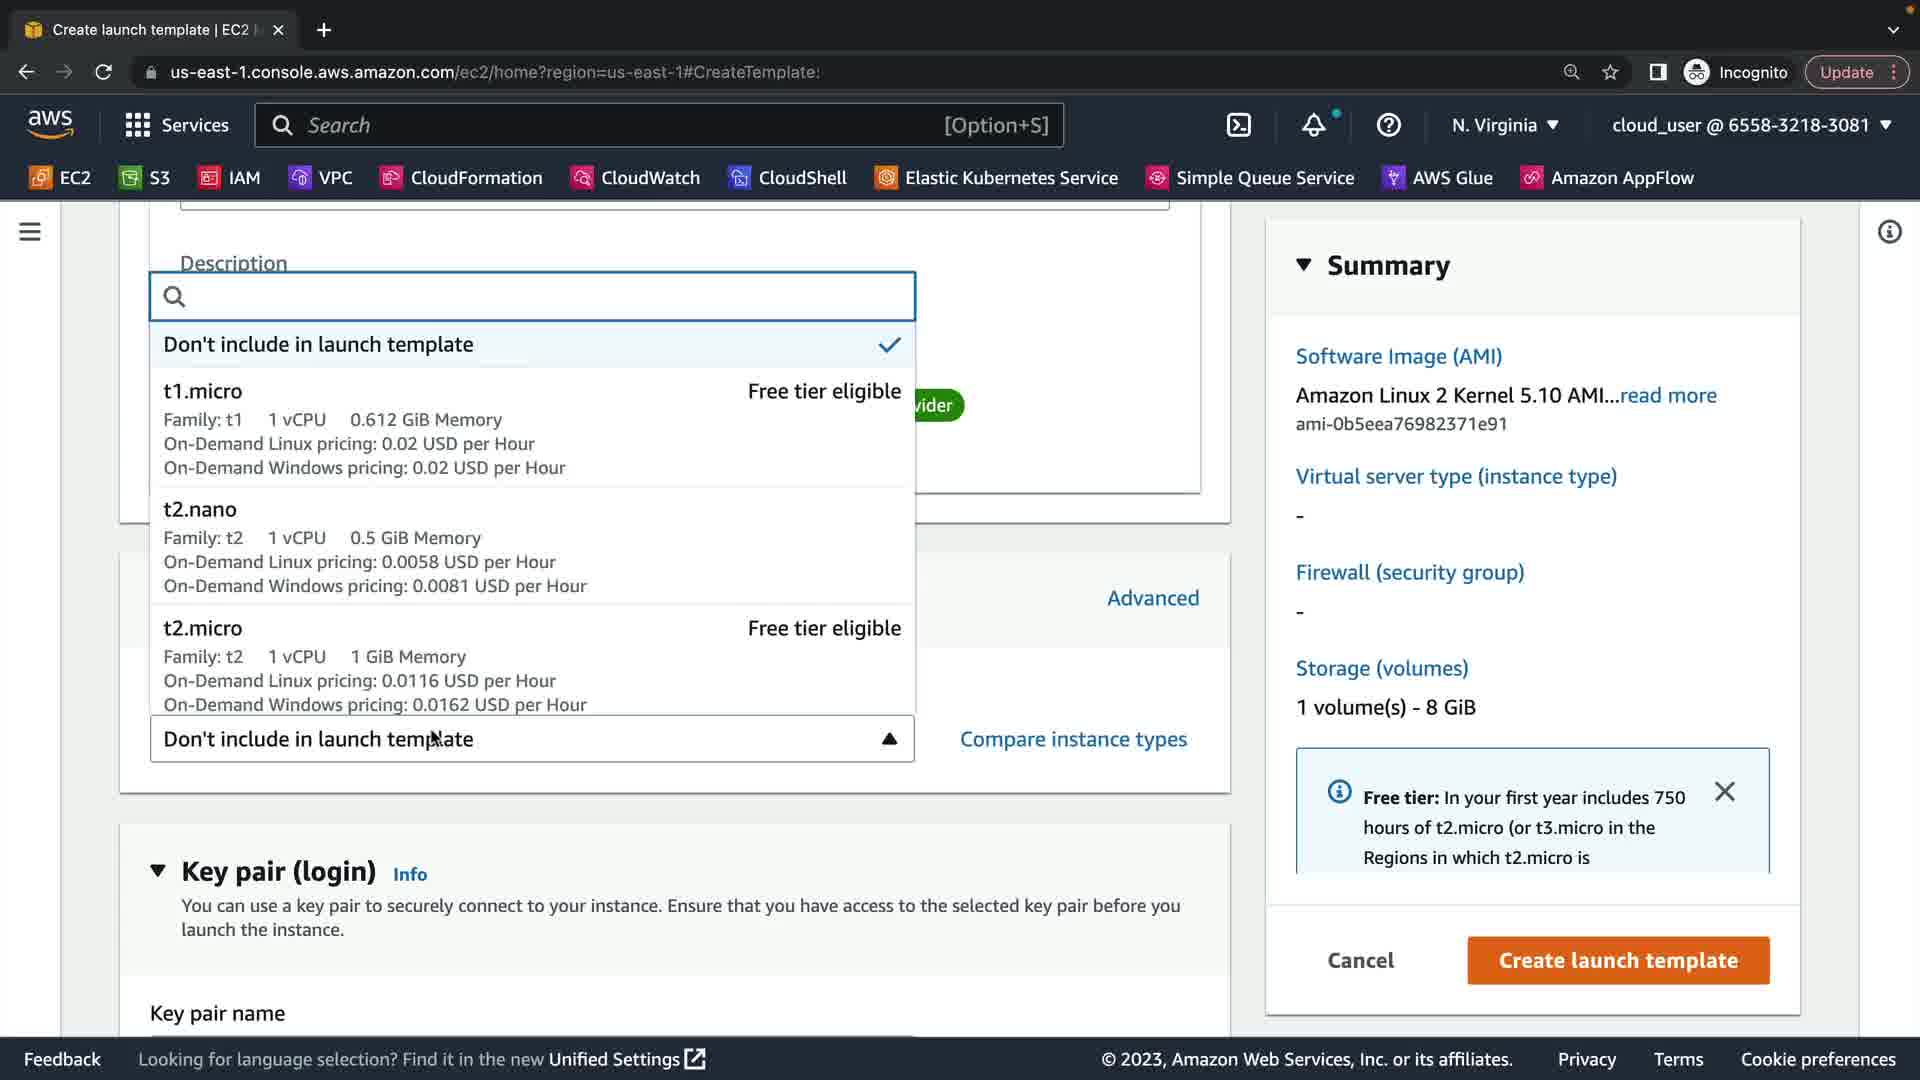This screenshot has height=1080, width=1920.
Task: Toggle the left navigation hamburger menu
Action: [30, 232]
